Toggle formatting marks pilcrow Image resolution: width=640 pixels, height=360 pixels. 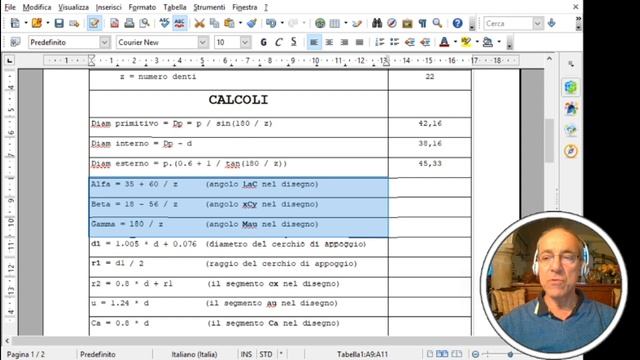coord(422,23)
